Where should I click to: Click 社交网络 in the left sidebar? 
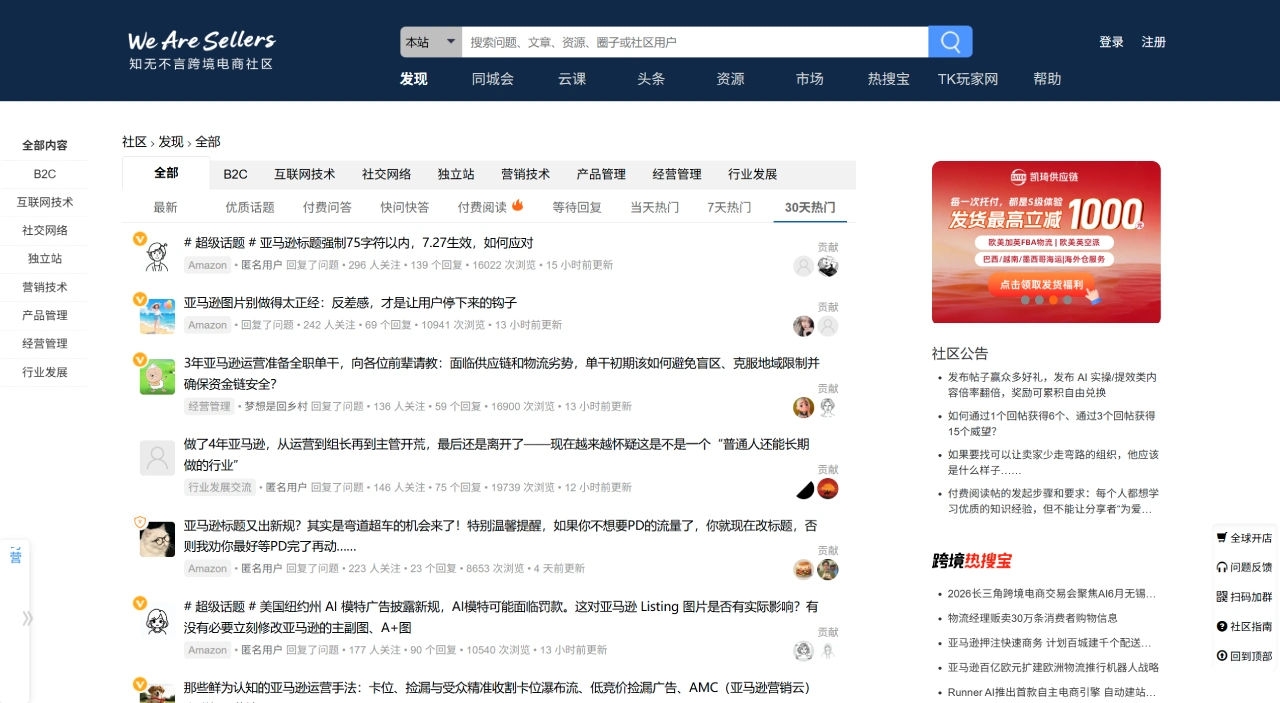pos(45,230)
